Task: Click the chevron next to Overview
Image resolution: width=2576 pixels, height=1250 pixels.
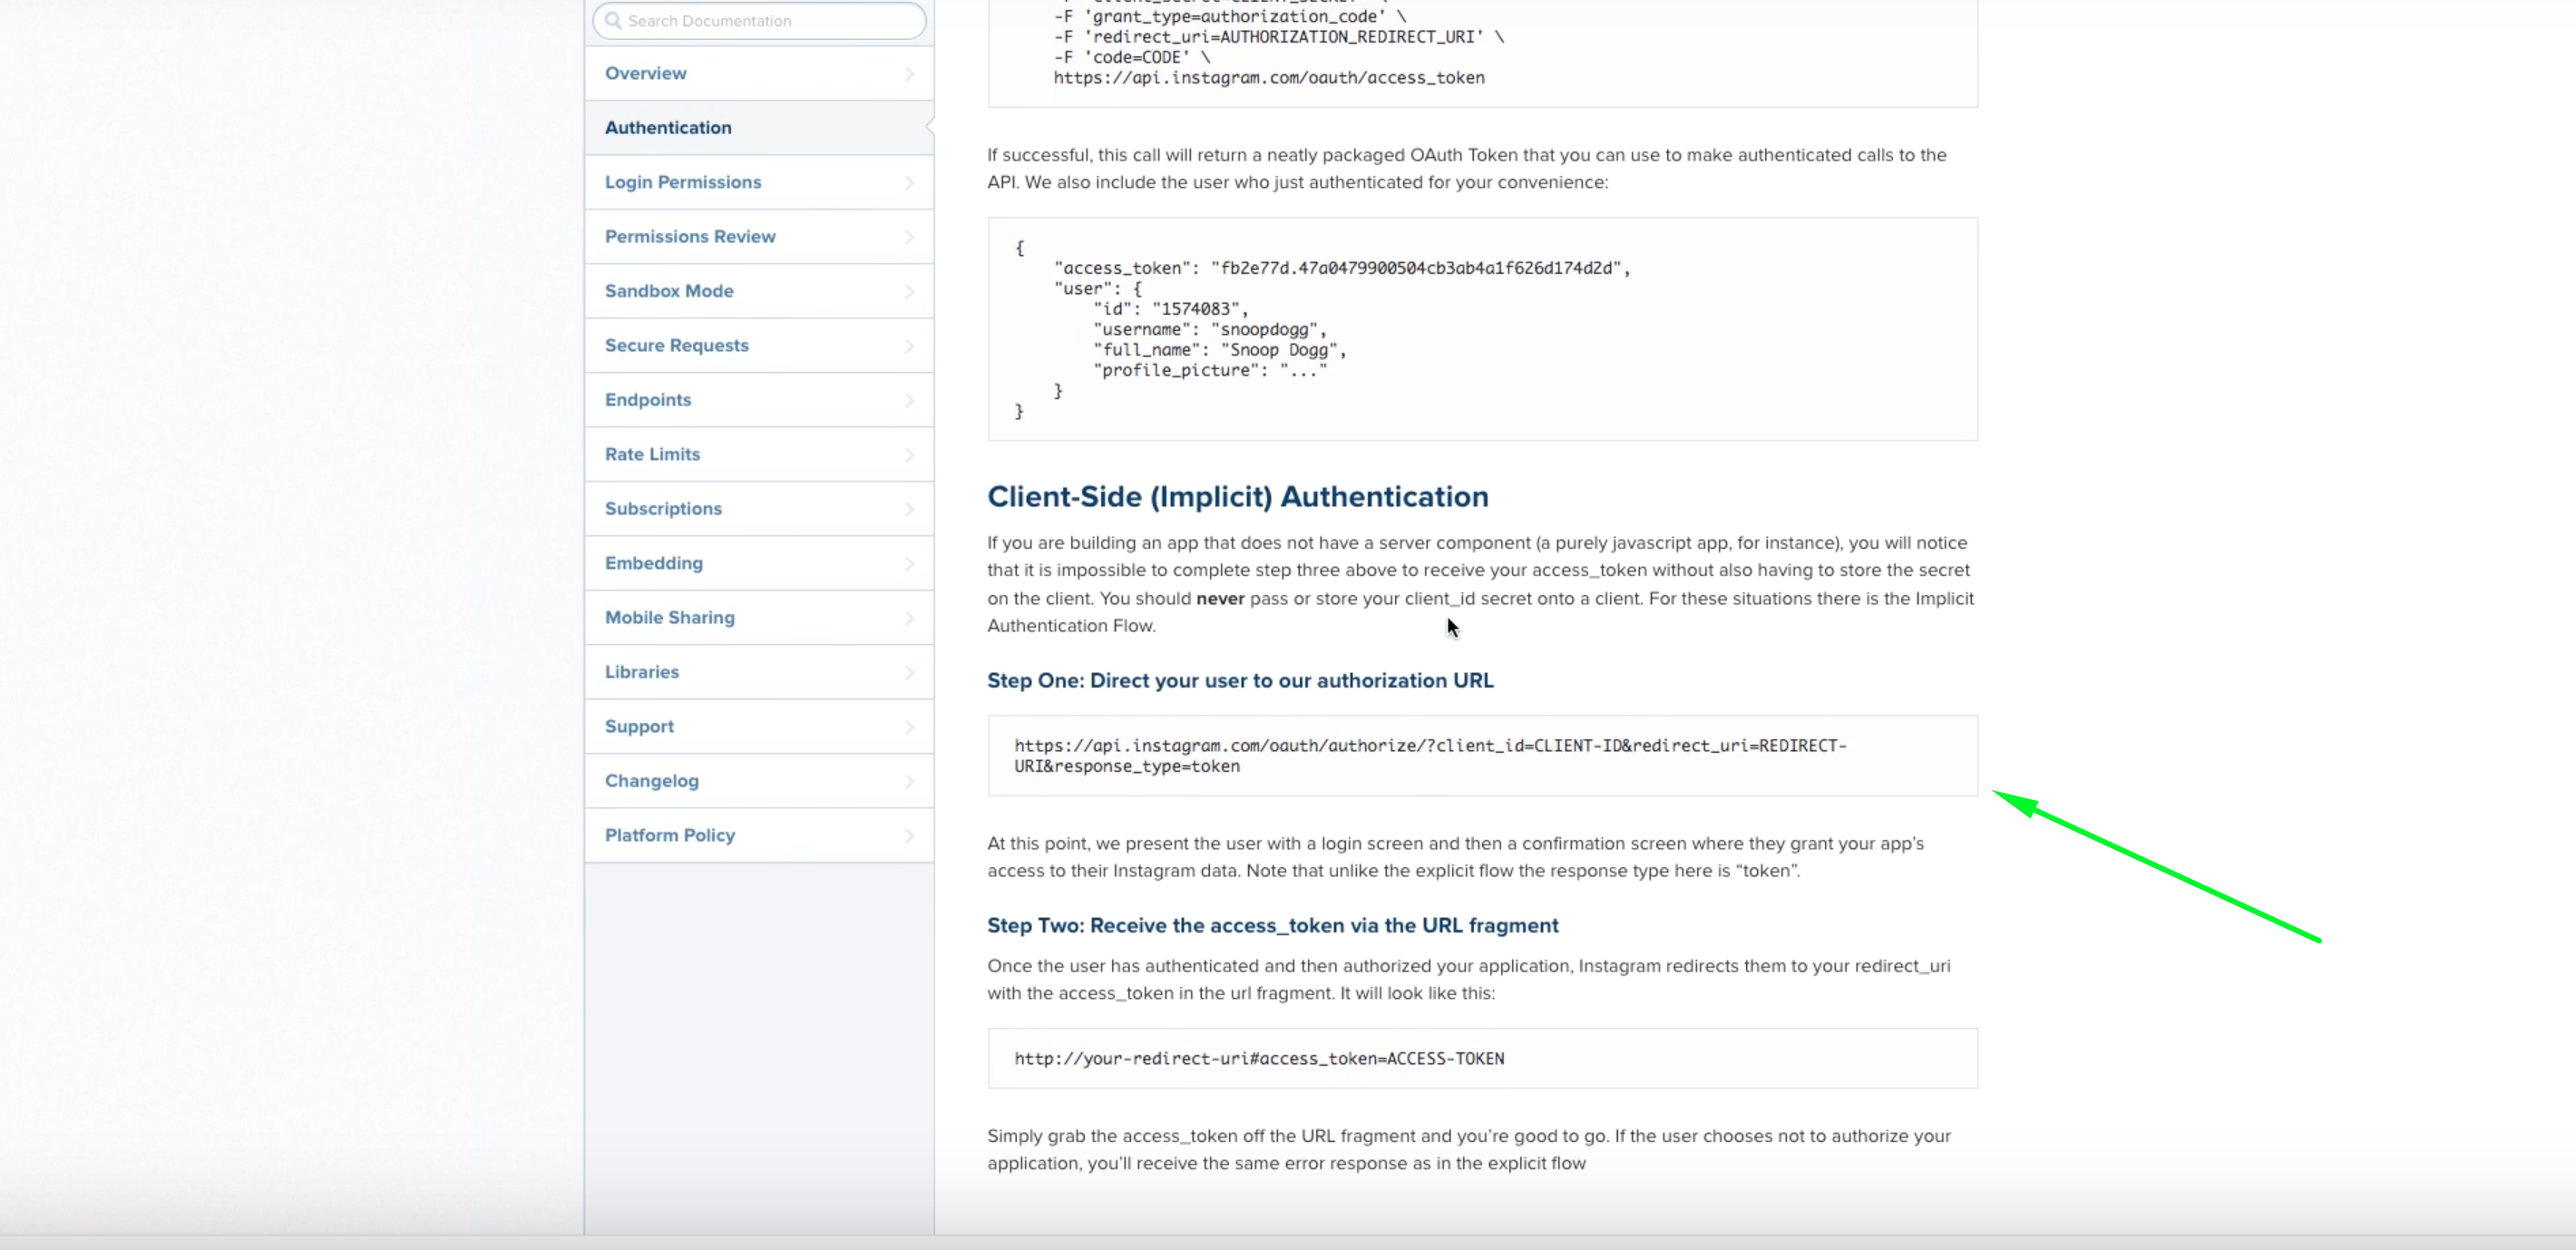Action: tap(909, 73)
